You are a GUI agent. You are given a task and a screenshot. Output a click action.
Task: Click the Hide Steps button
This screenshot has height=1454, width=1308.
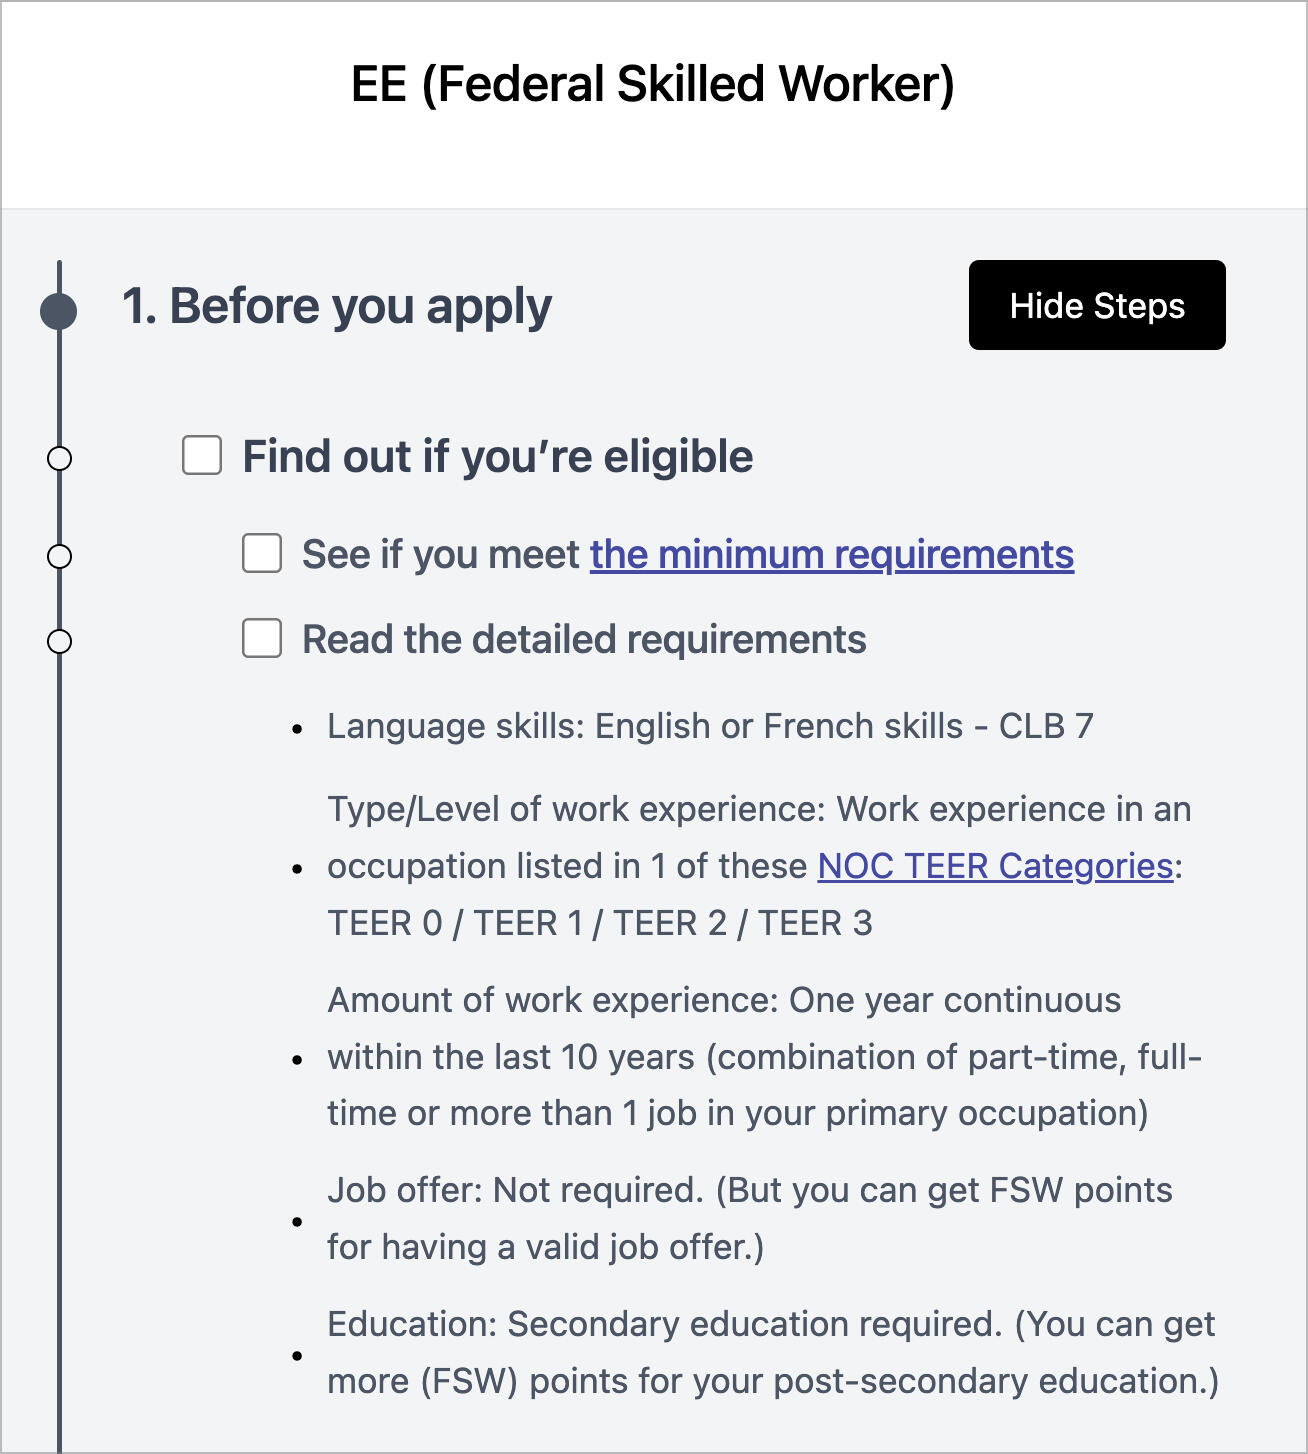[1096, 305]
